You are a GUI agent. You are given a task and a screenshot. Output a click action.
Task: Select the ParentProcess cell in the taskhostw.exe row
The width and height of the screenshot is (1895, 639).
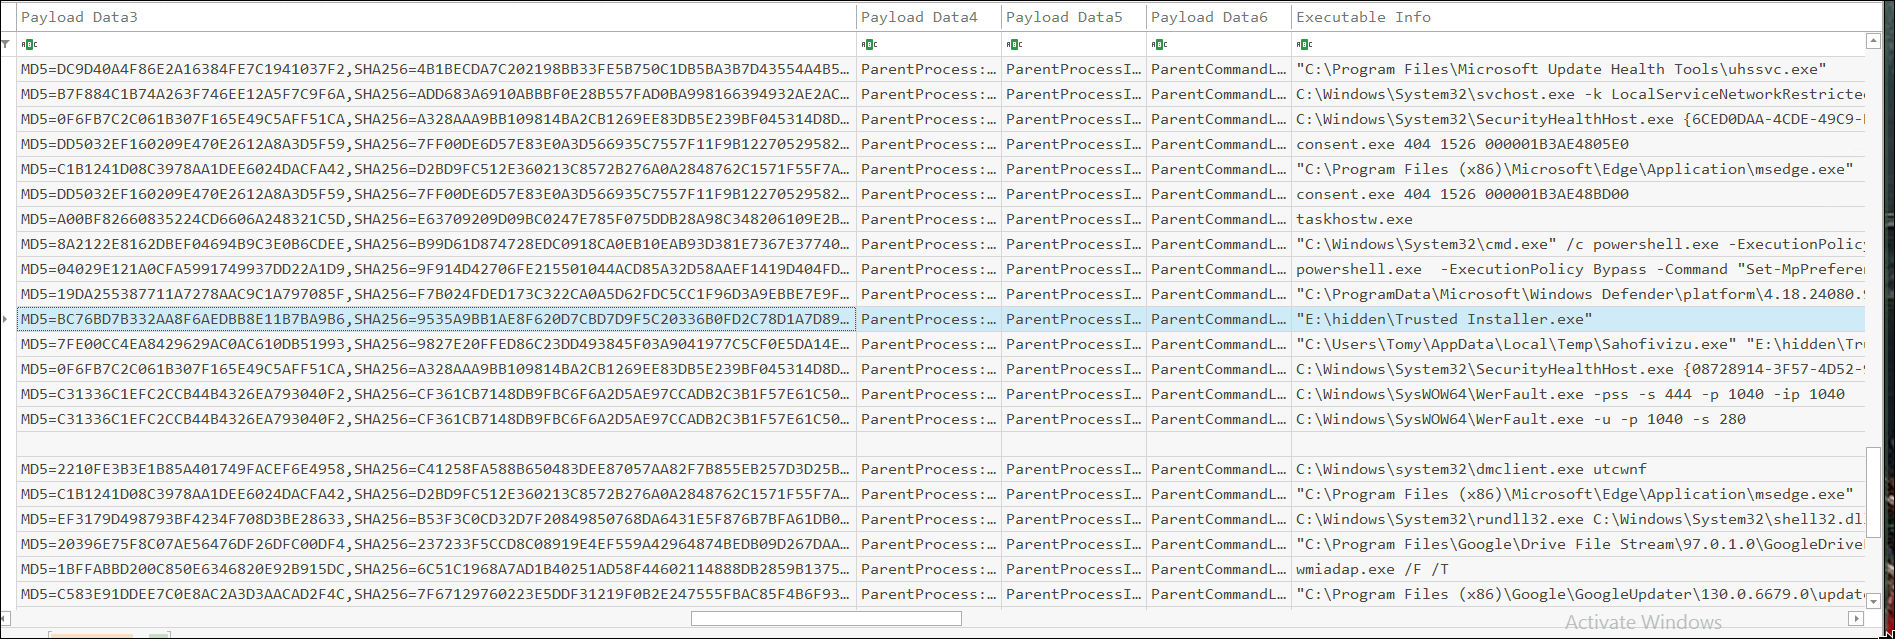tap(929, 219)
